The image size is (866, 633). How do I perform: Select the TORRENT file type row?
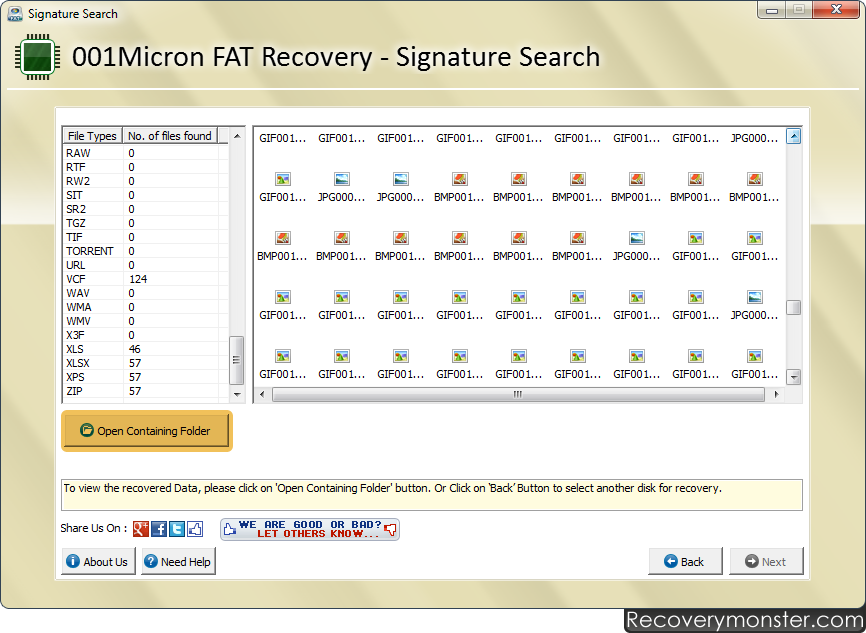[x=145, y=251]
